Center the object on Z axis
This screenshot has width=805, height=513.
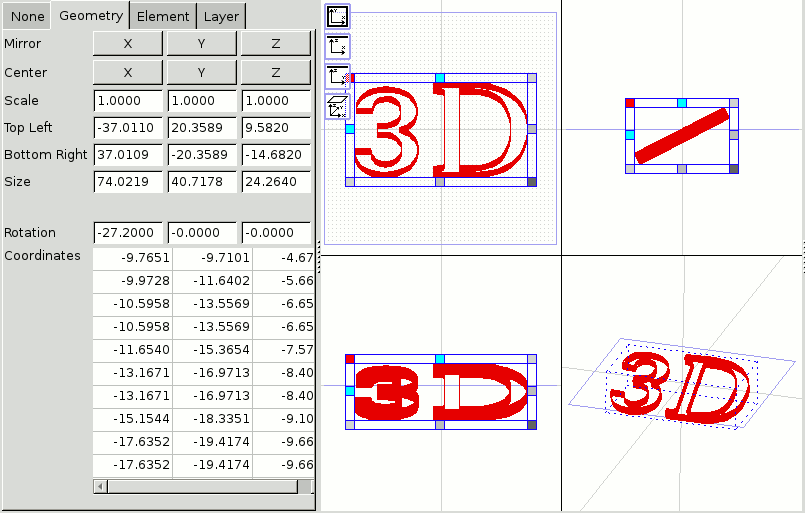pos(275,73)
